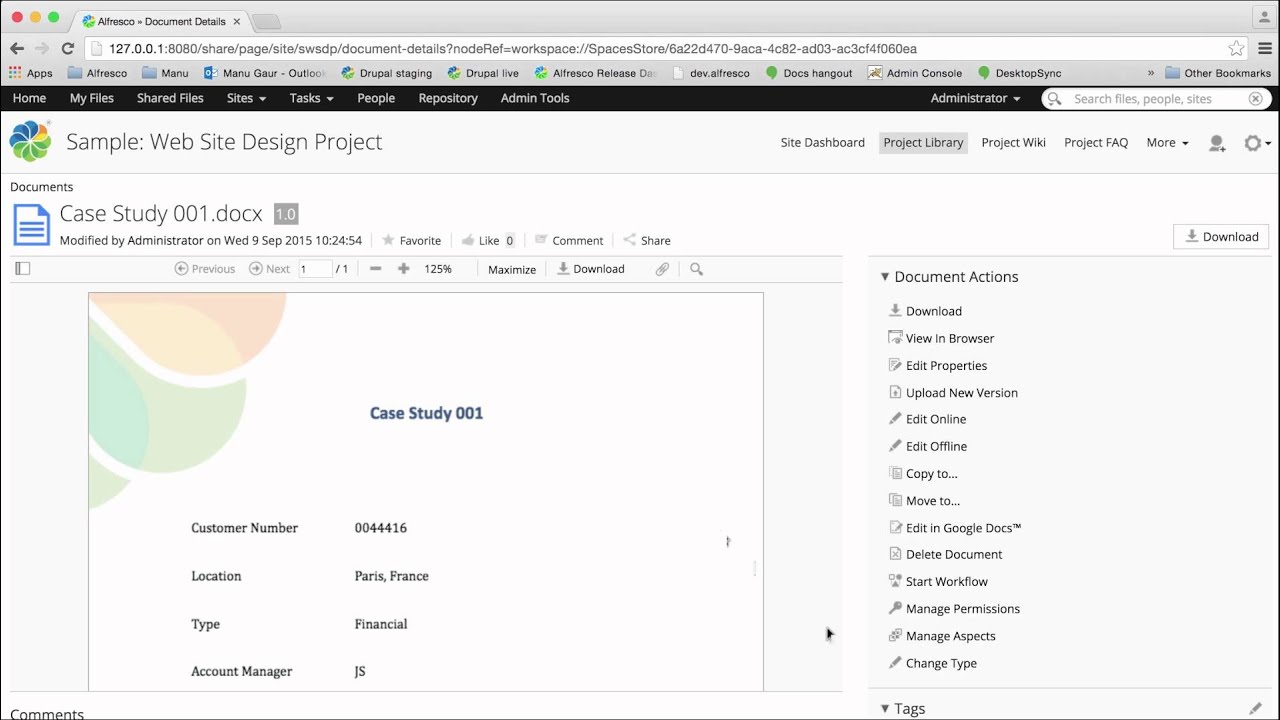Click the Move to... action
This screenshot has height=720, width=1280.
click(x=924, y=500)
